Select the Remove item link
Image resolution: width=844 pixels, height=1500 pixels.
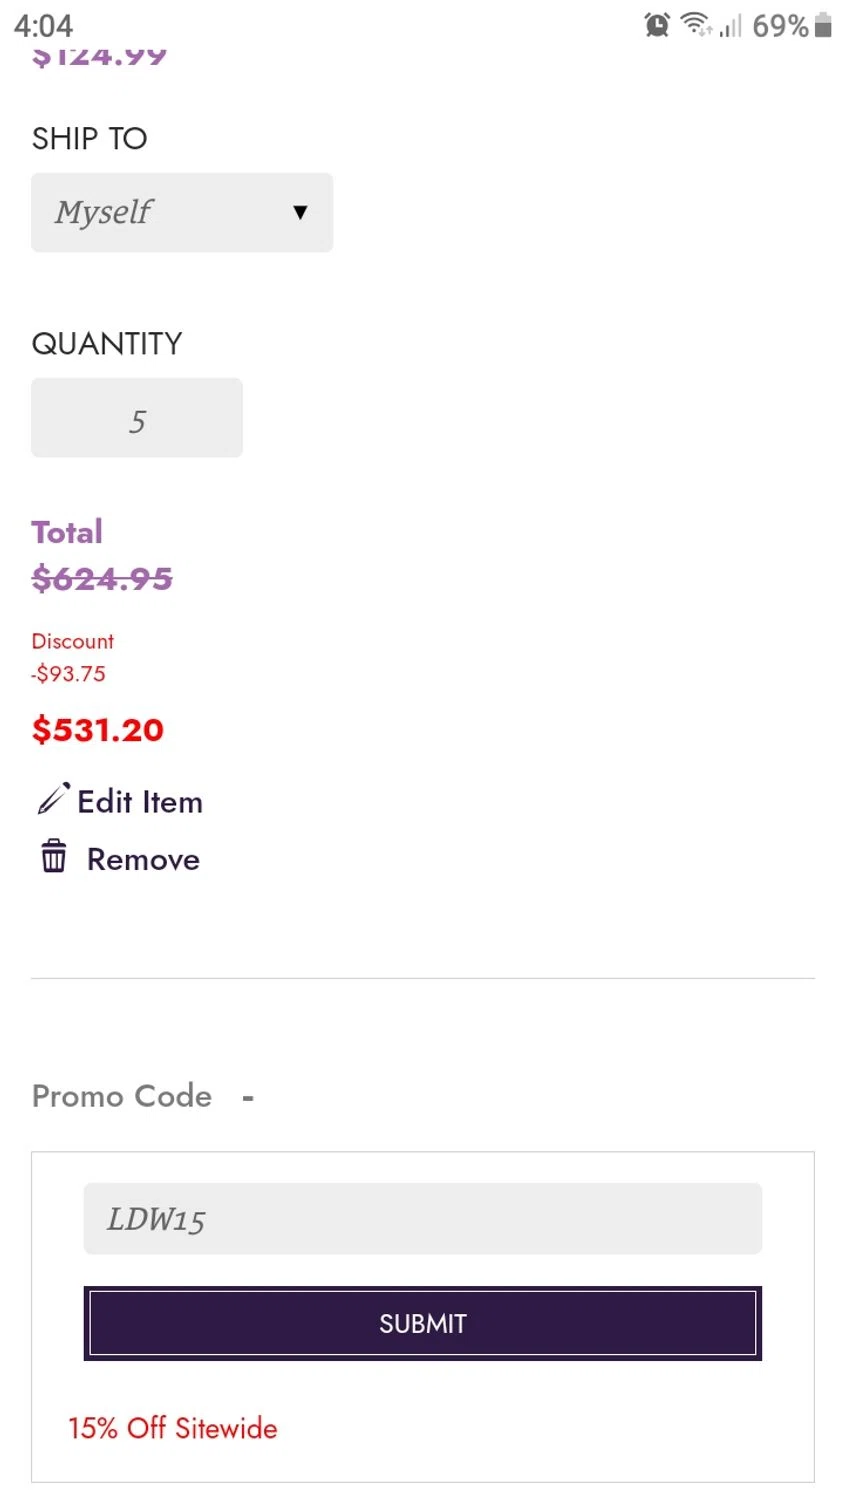143,860
